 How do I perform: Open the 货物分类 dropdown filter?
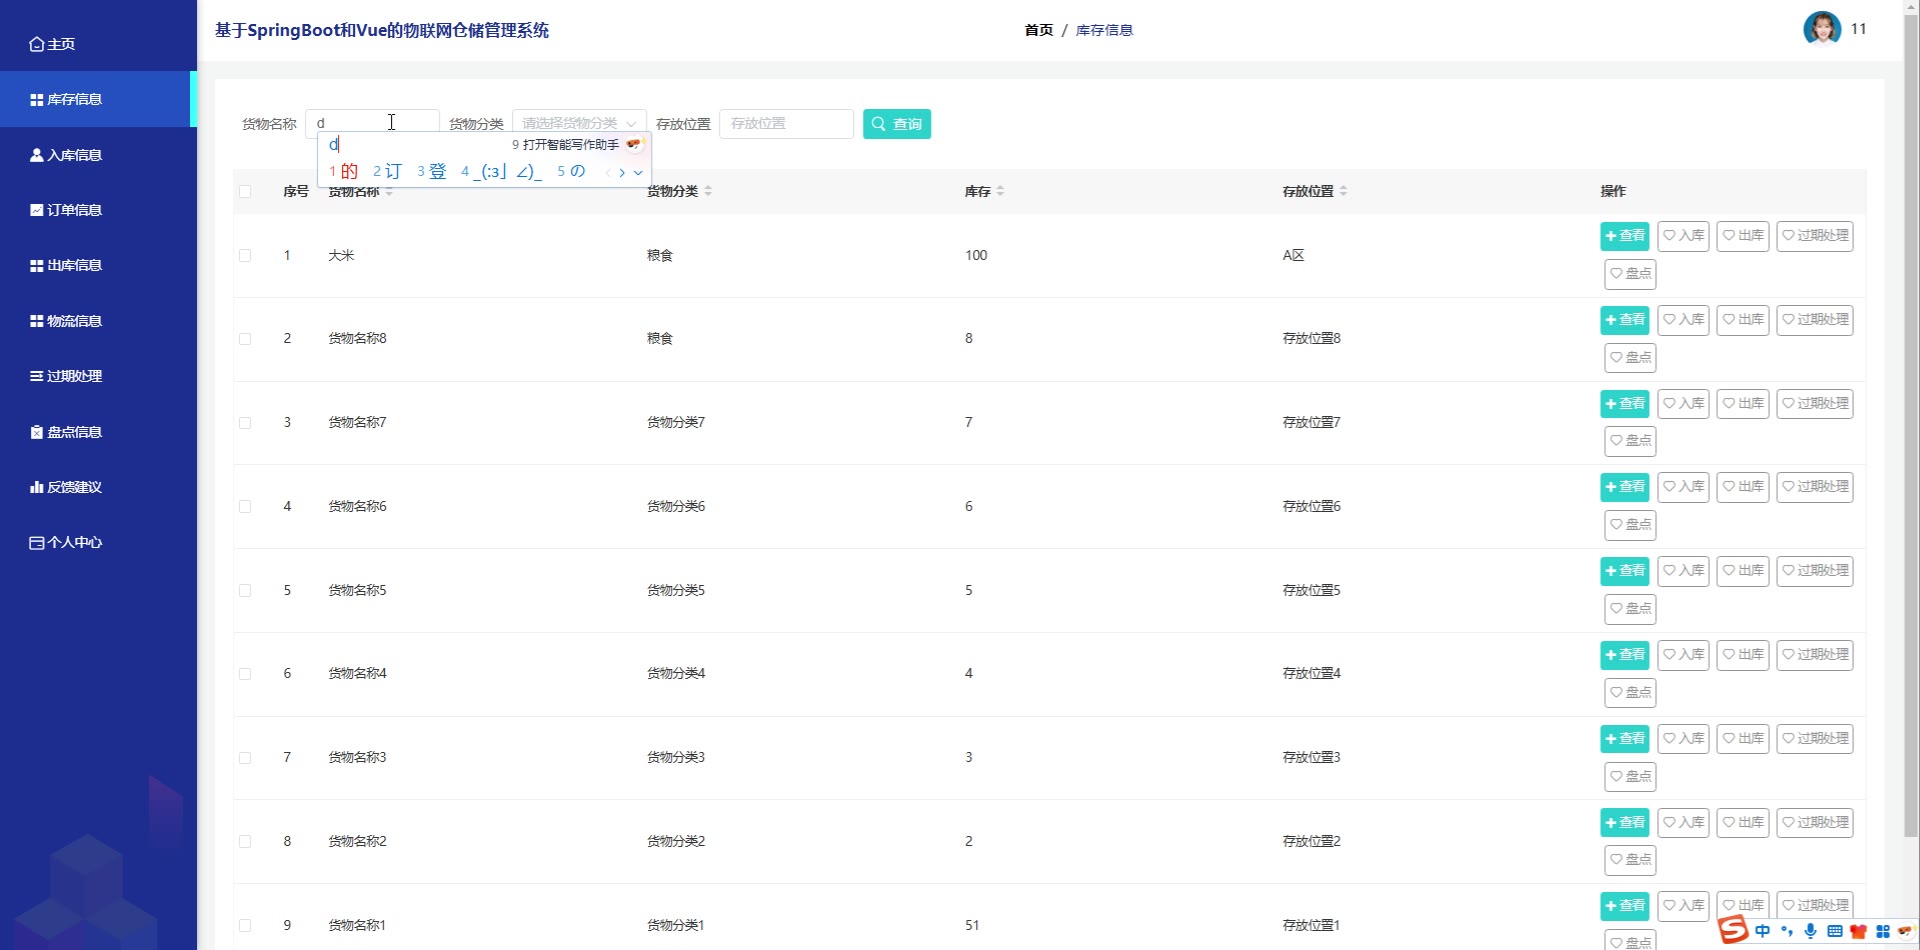coord(579,123)
